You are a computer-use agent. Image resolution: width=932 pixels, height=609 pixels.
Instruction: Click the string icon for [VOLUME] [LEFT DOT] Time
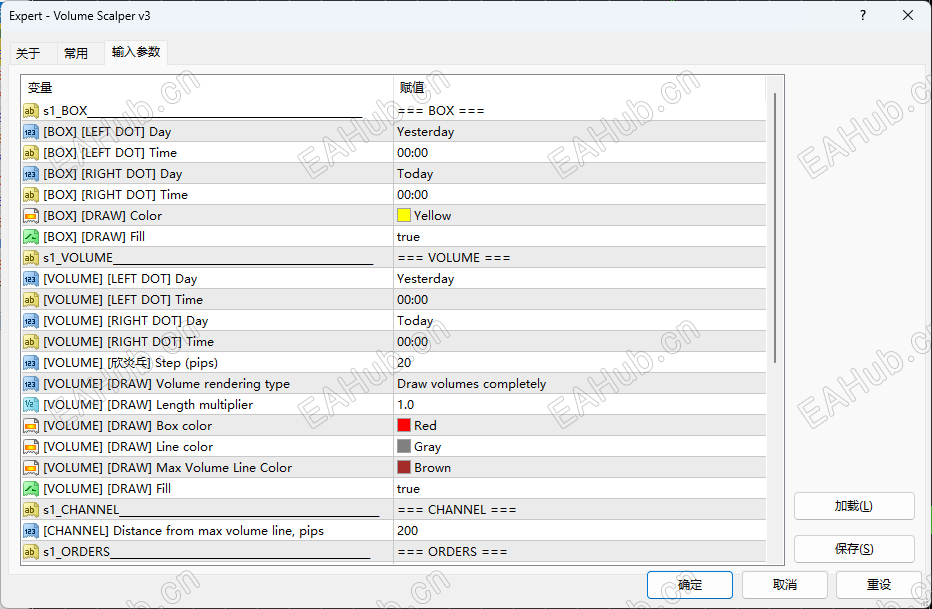pos(31,299)
